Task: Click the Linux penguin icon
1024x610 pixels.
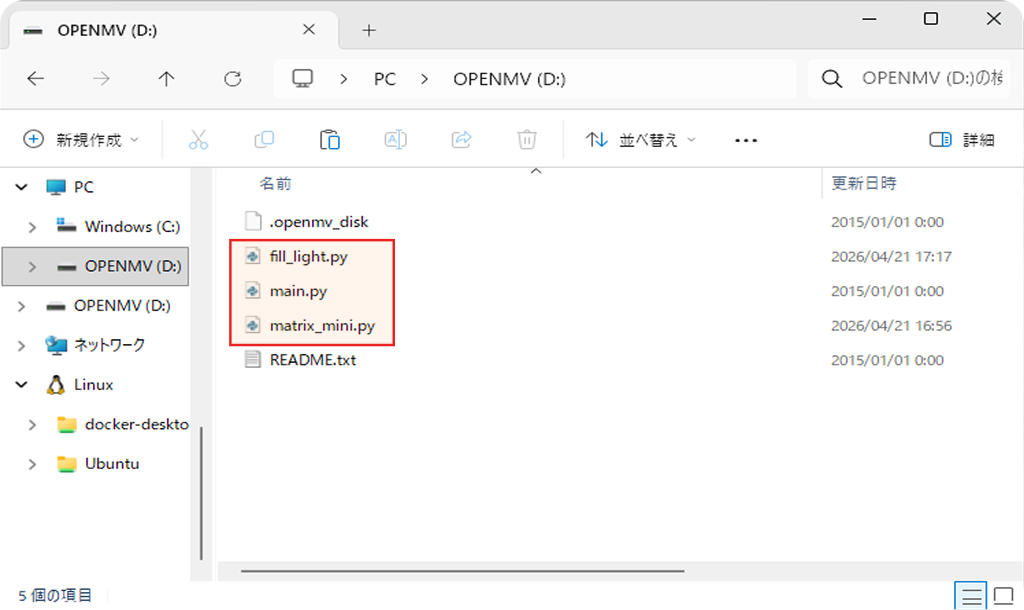Action: click(56, 385)
